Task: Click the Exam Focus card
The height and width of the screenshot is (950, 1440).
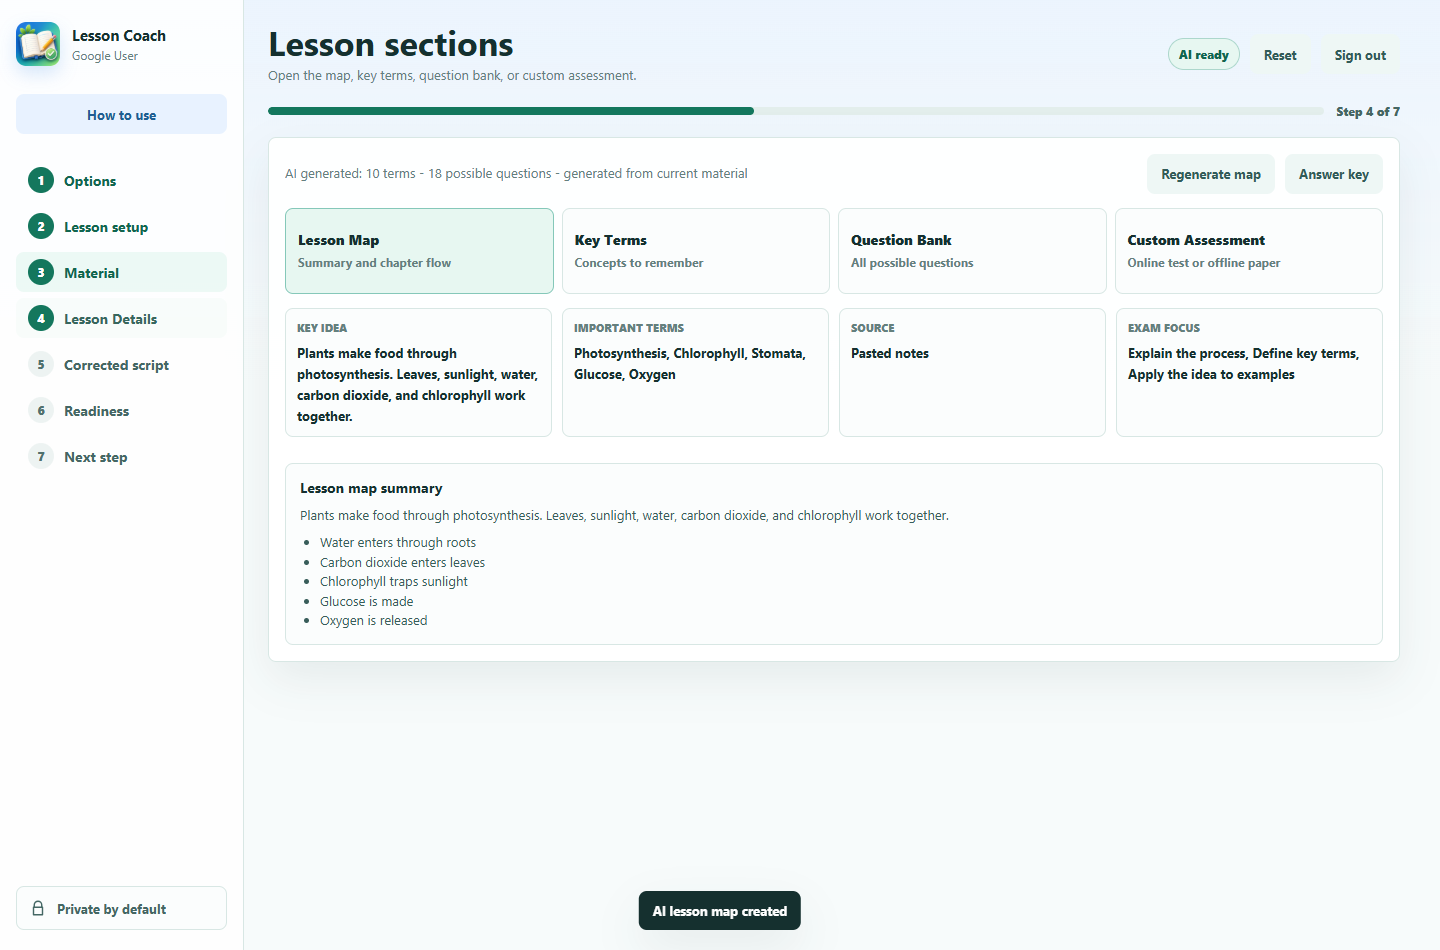Action: coord(1249,372)
